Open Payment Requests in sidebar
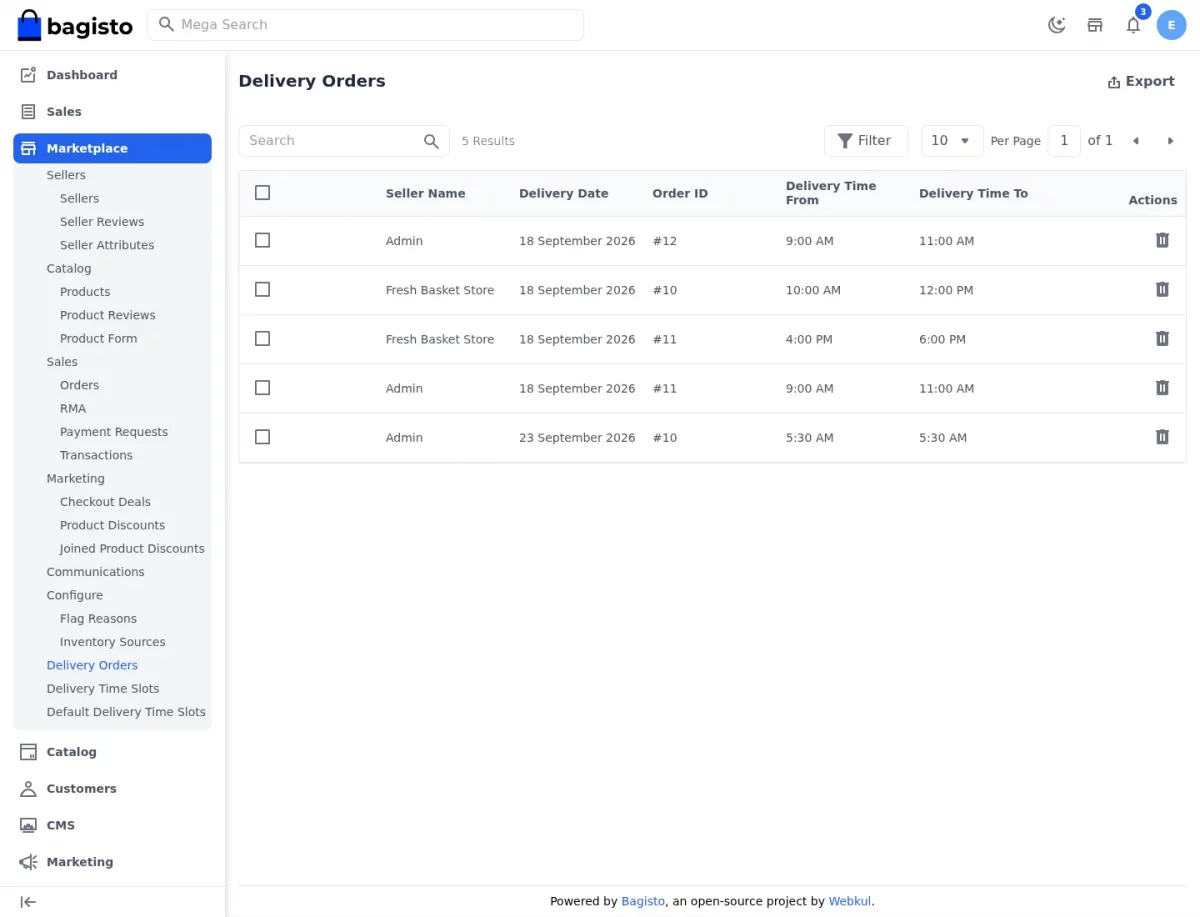Image resolution: width=1200 pixels, height=917 pixels. tap(114, 432)
